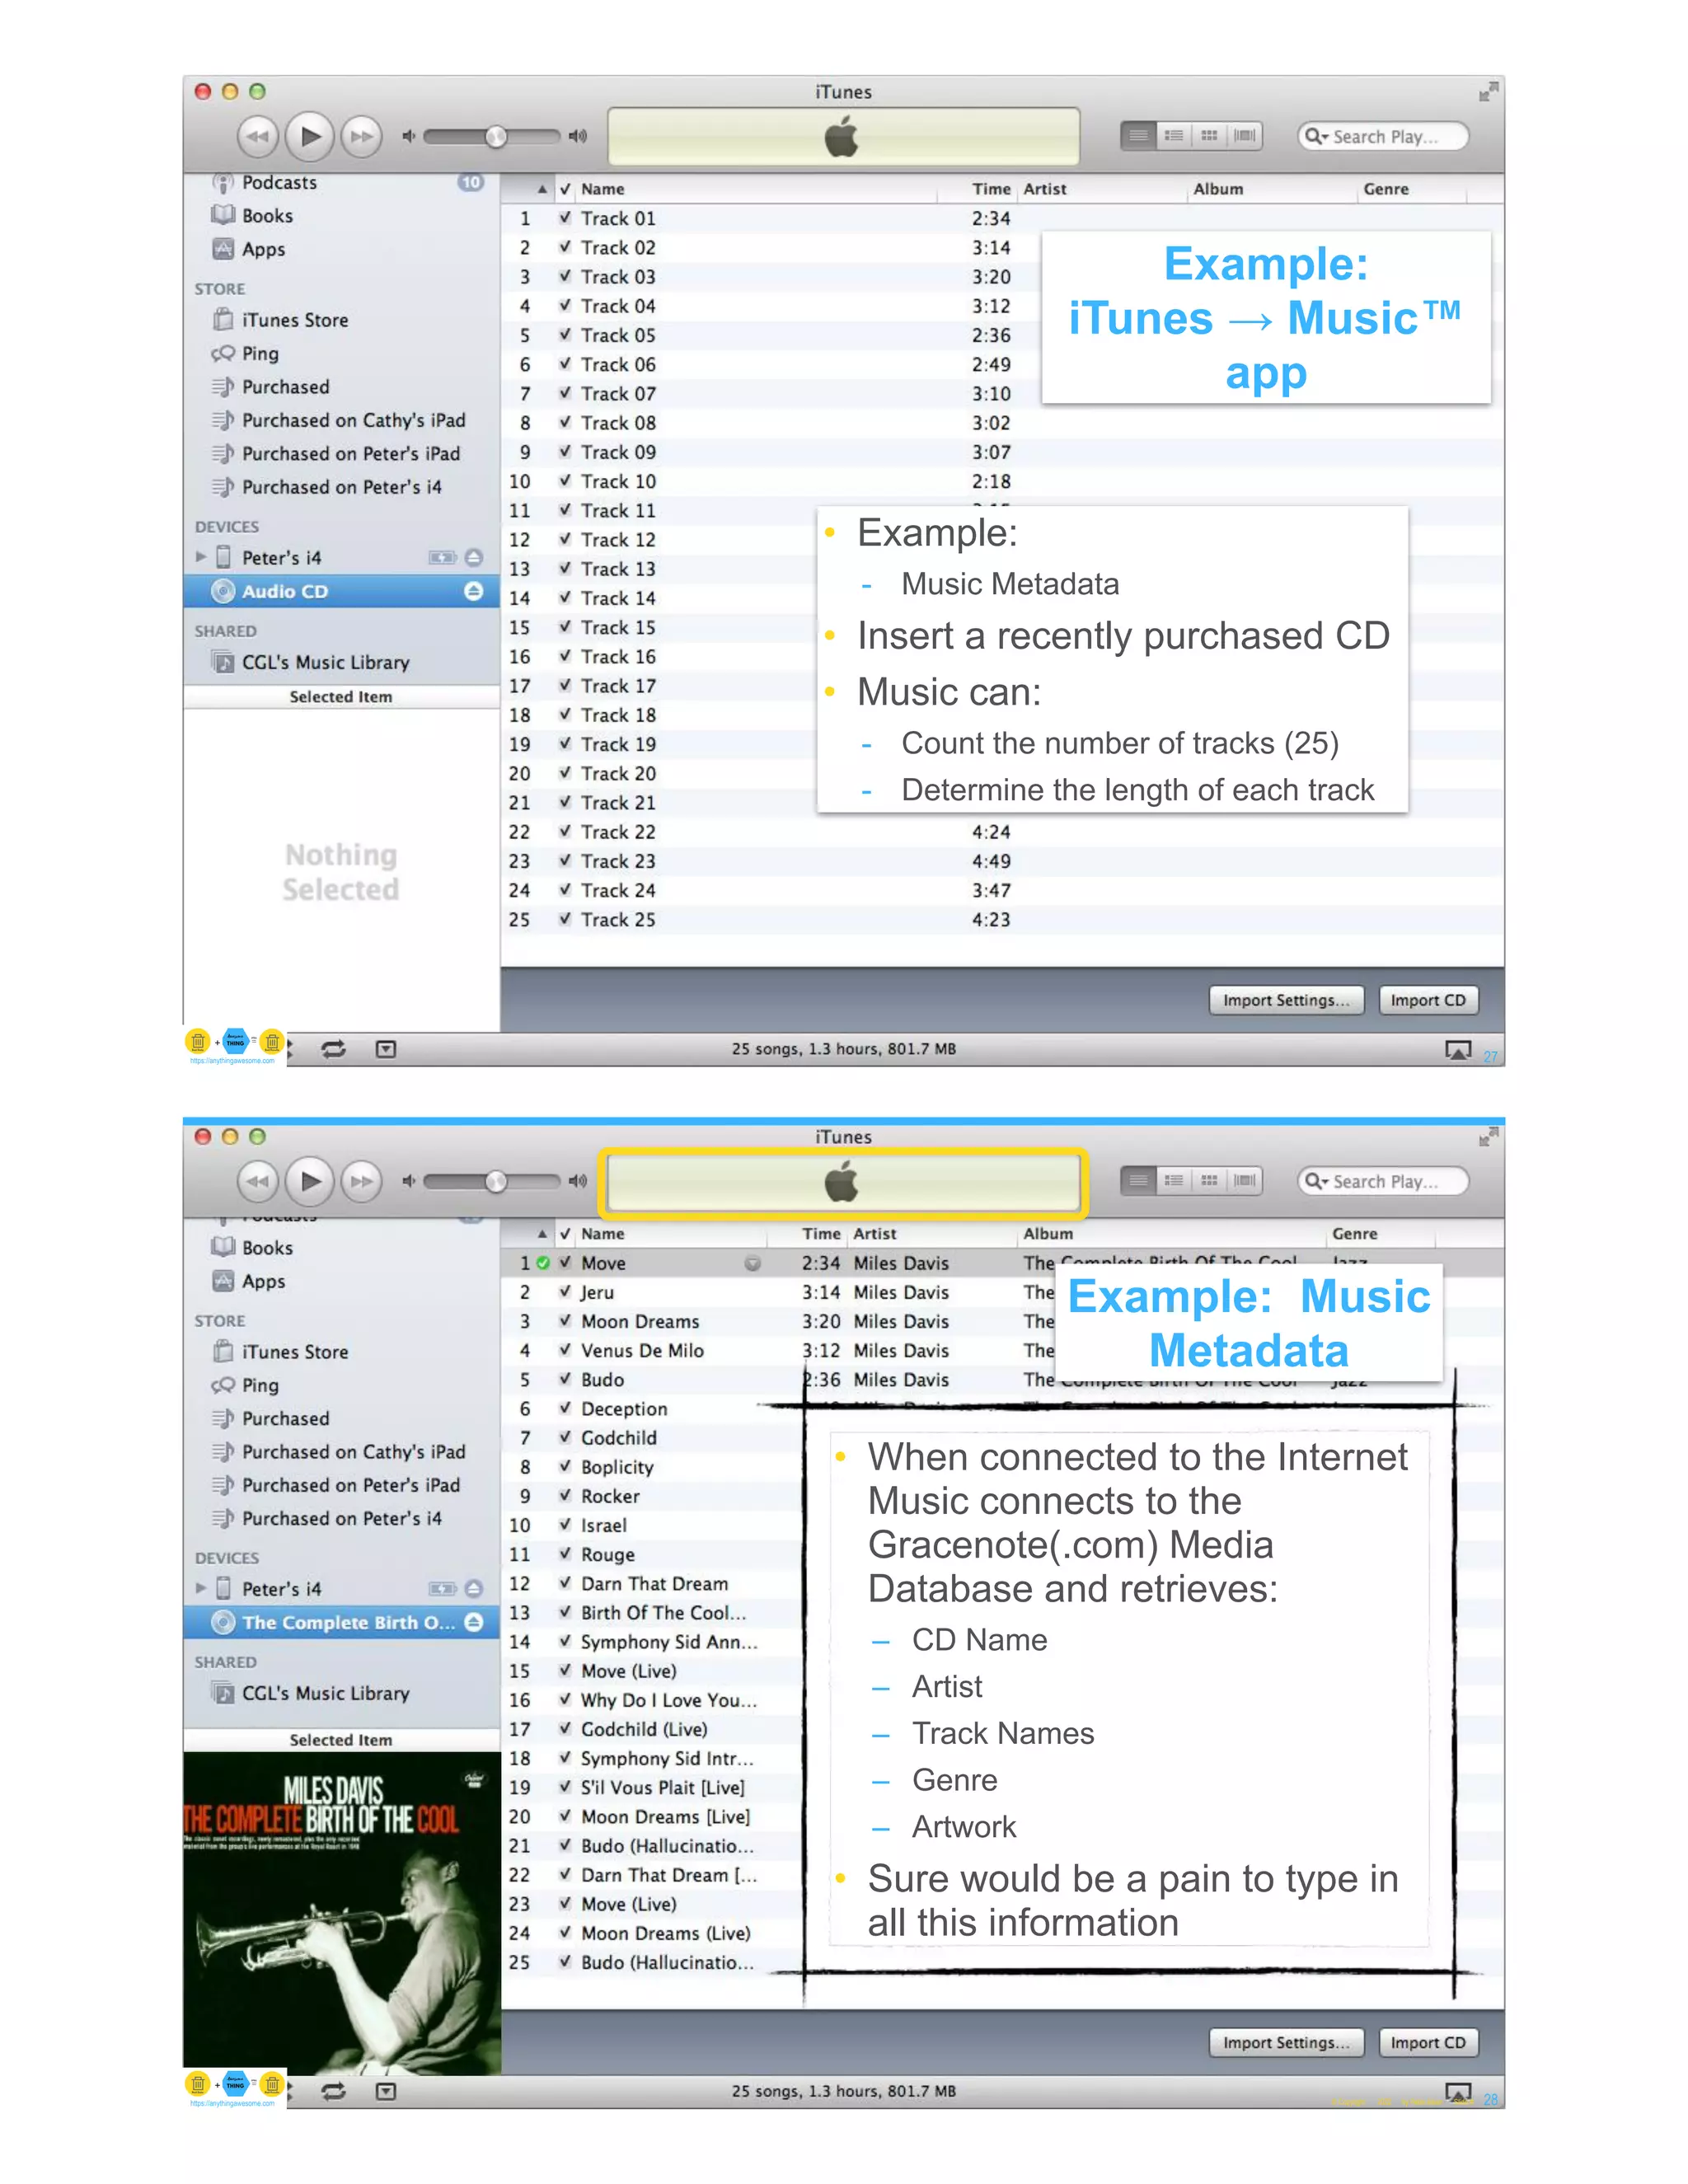This screenshot has height=2184, width=1688.
Task: Click Rewind button in bottom iTunes window
Action: point(258,1181)
